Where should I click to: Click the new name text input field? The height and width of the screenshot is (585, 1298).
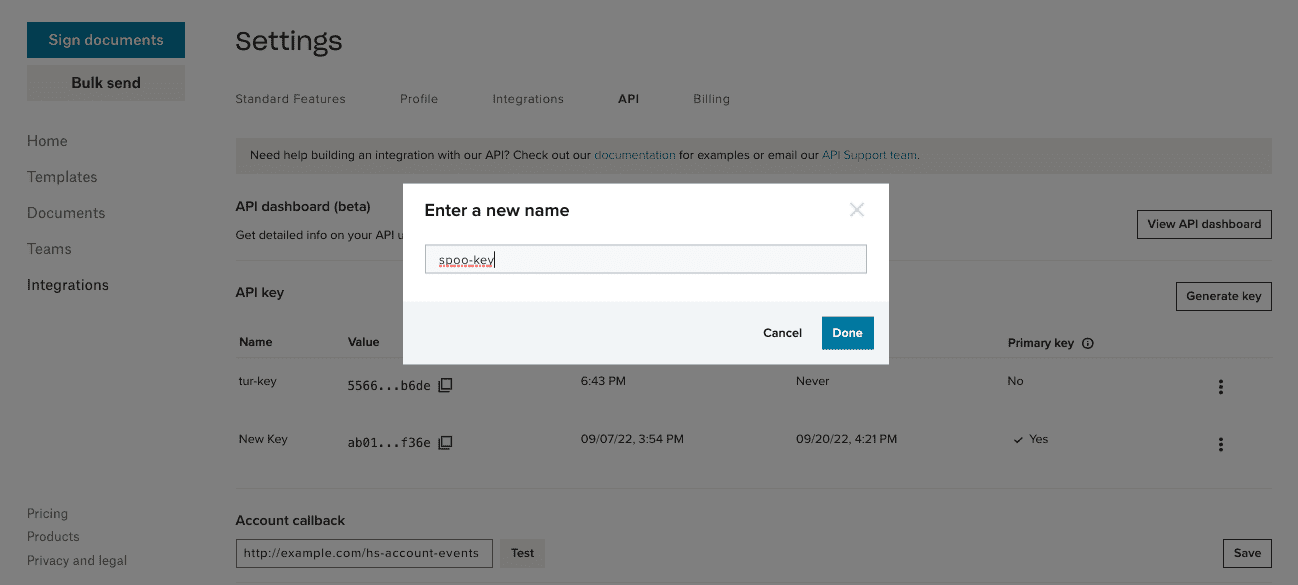click(x=645, y=258)
